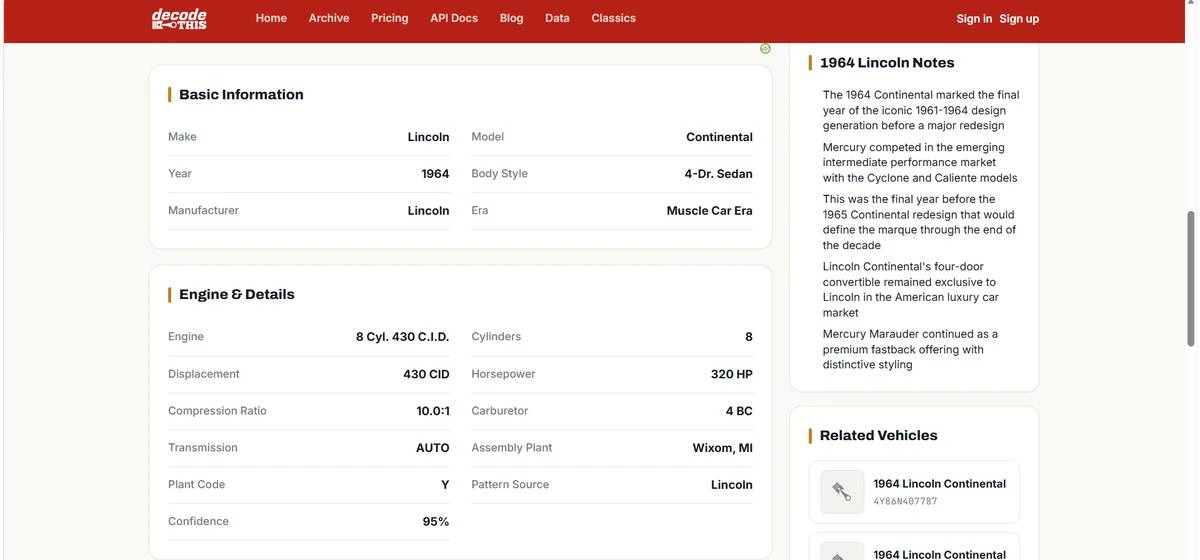Click the Displacement value 430 CID
The height and width of the screenshot is (560, 1200).
426,374
